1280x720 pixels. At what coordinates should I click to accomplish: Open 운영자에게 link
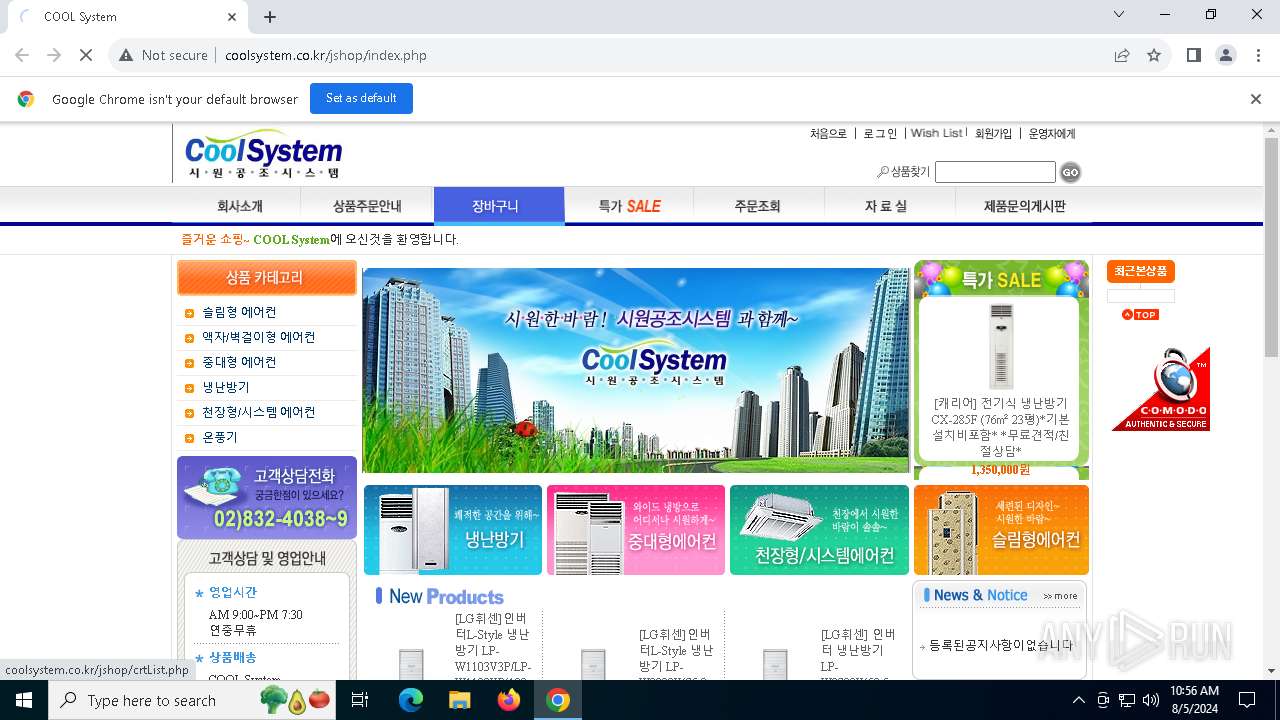(1052, 133)
